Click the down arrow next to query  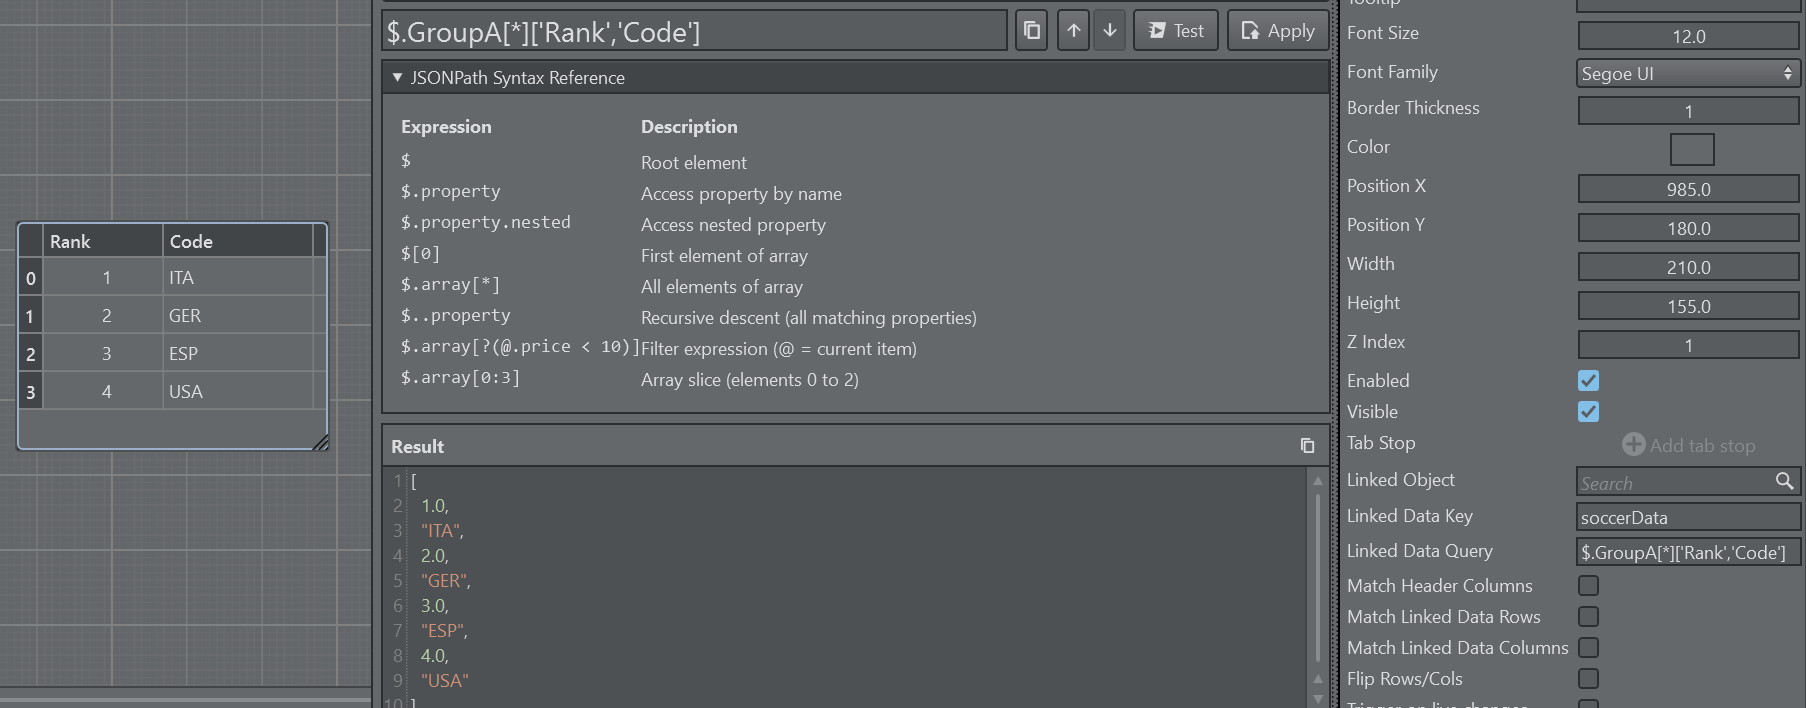pyautogui.click(x=1110, y=31)
